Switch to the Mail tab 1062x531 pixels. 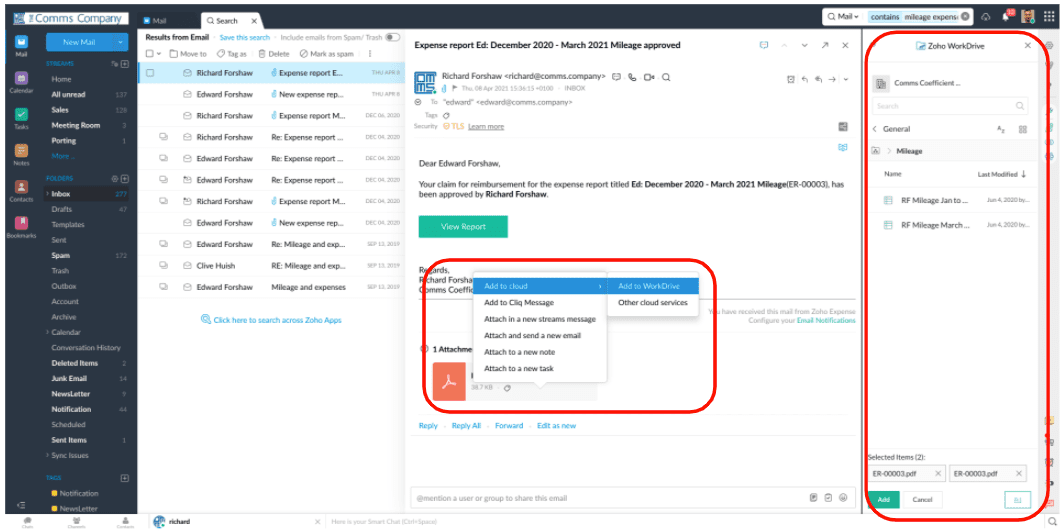pyautogui.click(x=168, y=21)
